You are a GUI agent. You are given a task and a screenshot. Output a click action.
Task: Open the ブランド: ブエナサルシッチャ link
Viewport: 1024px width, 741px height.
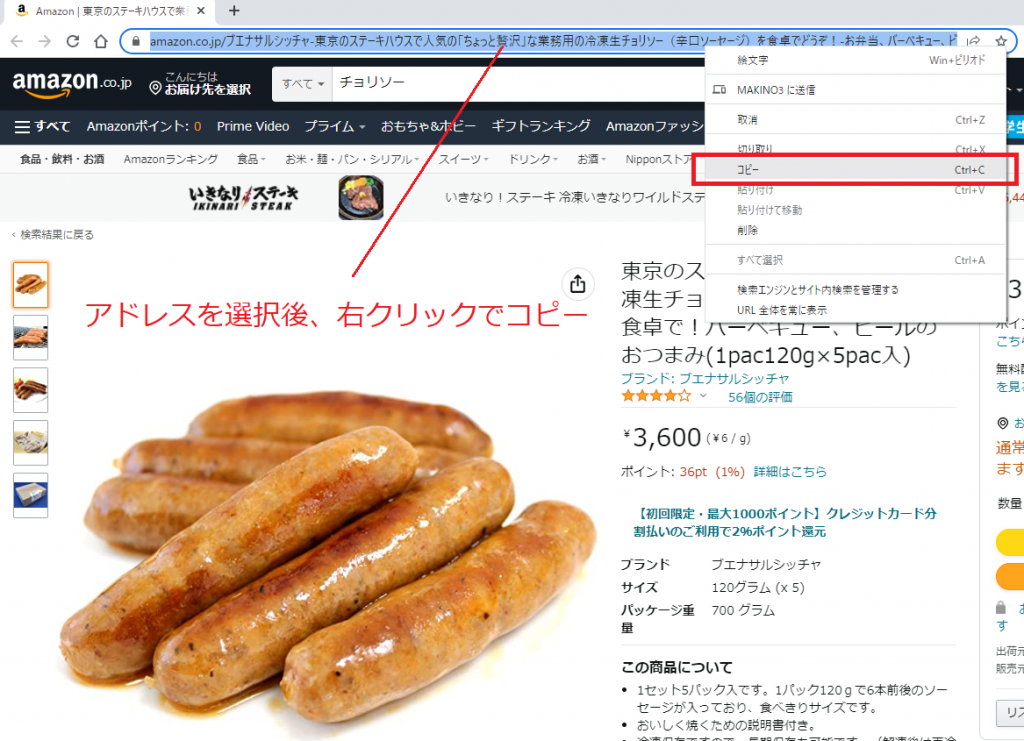[x=705, y=379]
